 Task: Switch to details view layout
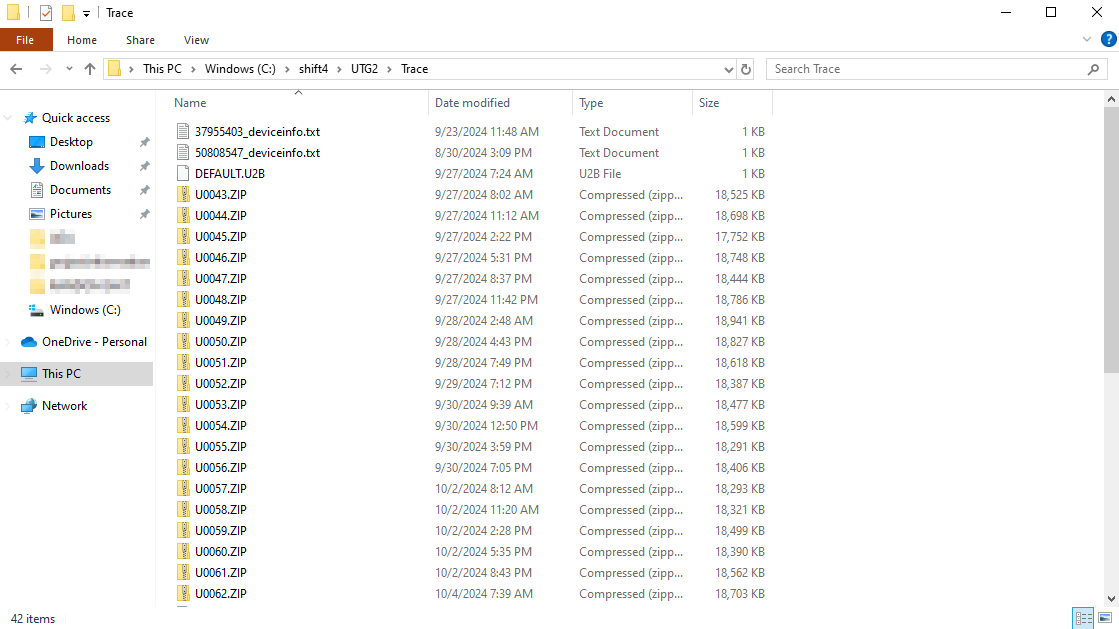pyautogui.click(x=1082, y=618)
